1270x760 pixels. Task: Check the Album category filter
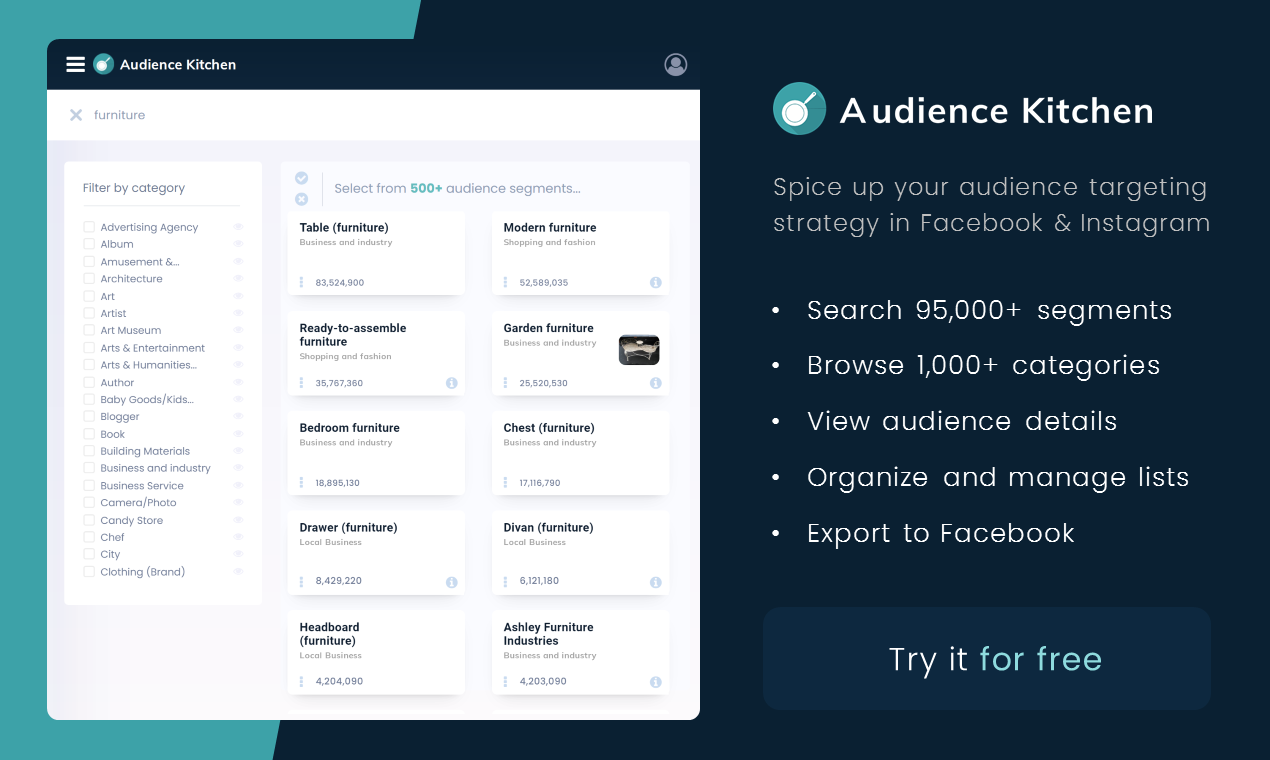(89, 244)
